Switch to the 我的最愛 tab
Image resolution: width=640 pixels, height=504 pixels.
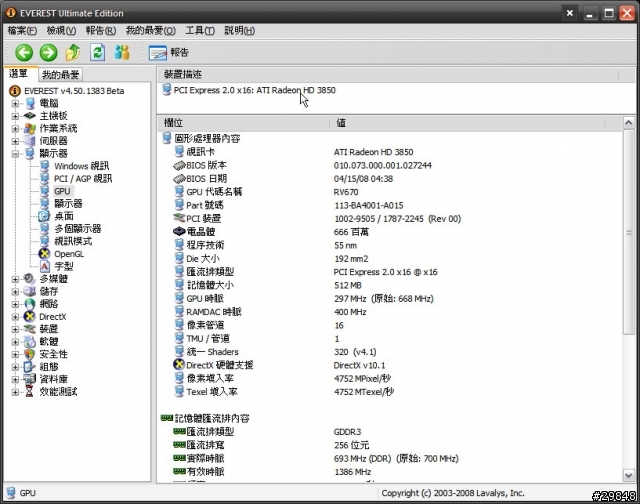tap(60, 75)
